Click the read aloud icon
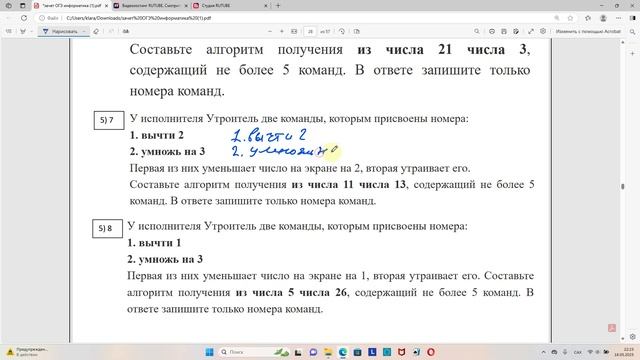The width and height of the screenshot is (640, 360). [126, 31]
